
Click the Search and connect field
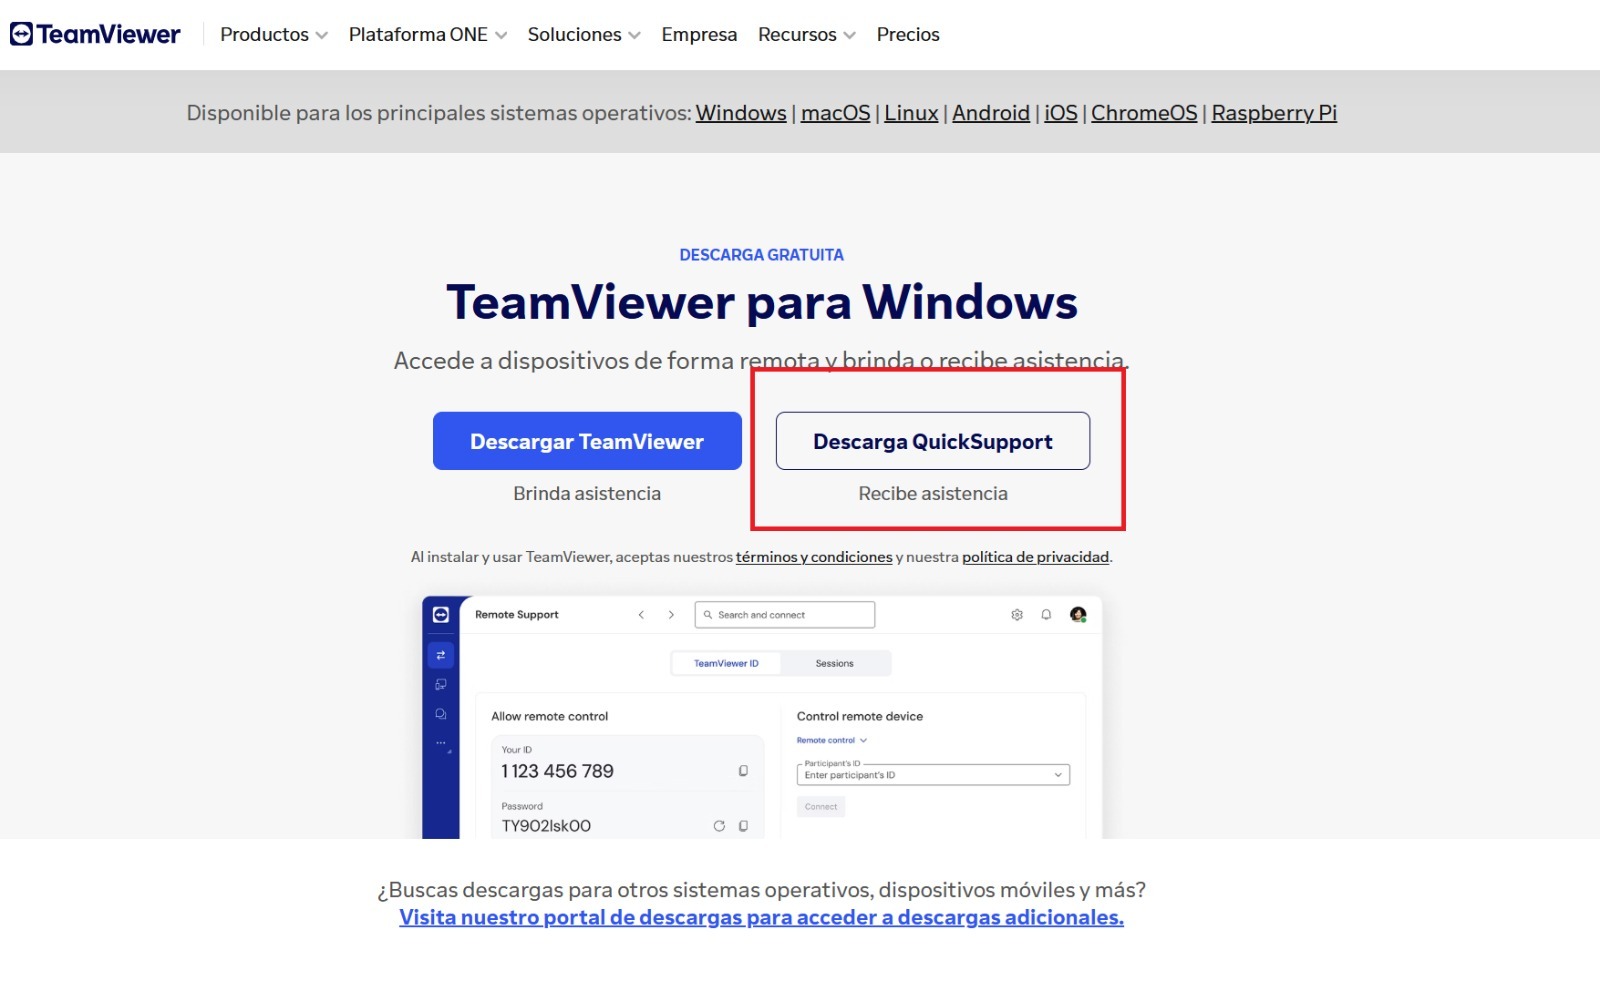pos(785,615)
